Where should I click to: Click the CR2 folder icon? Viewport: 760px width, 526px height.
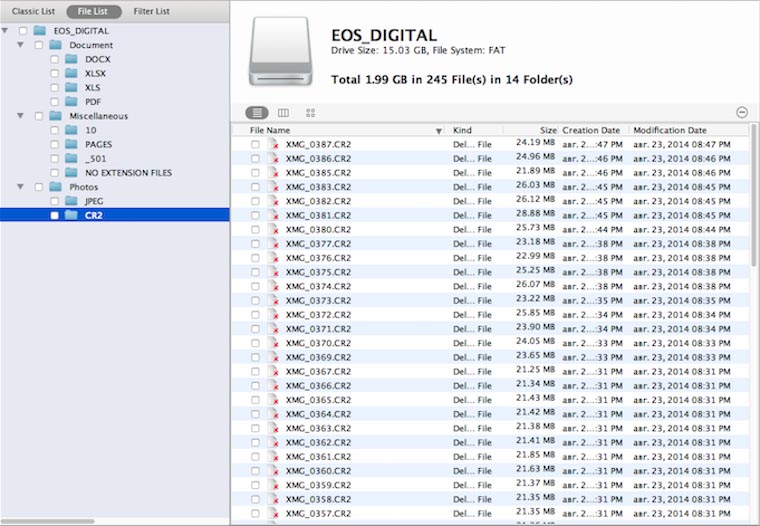[71, 215]
